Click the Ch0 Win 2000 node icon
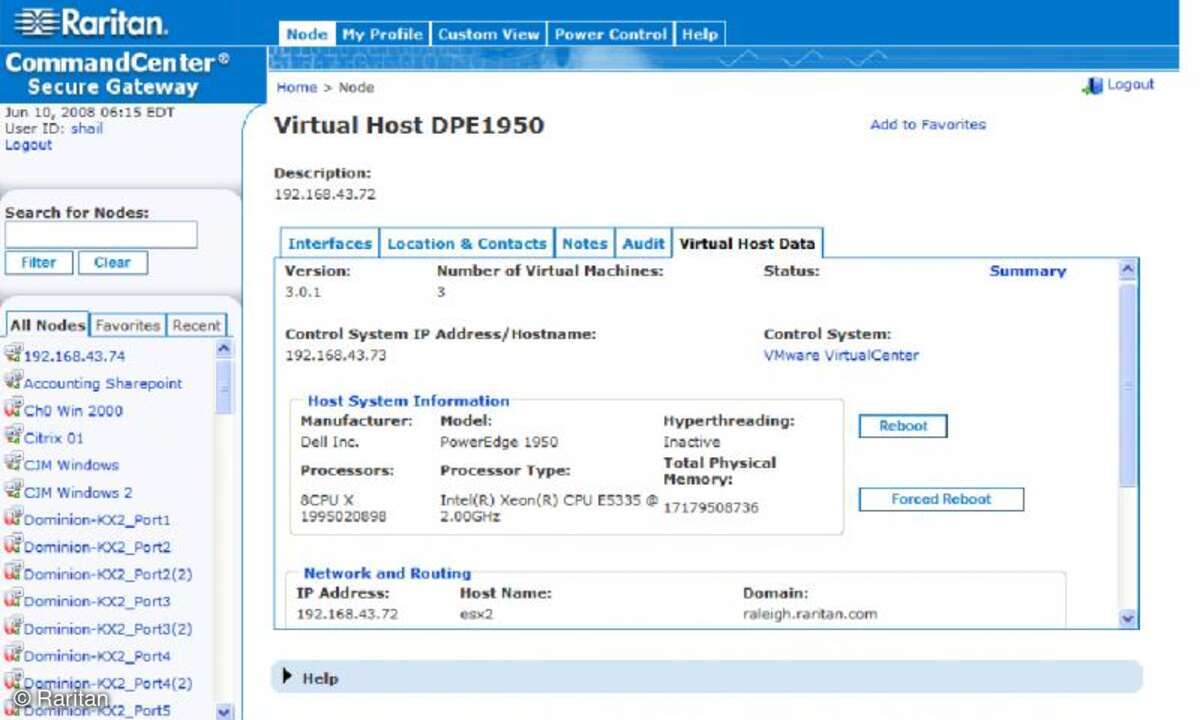 [13, 408]
